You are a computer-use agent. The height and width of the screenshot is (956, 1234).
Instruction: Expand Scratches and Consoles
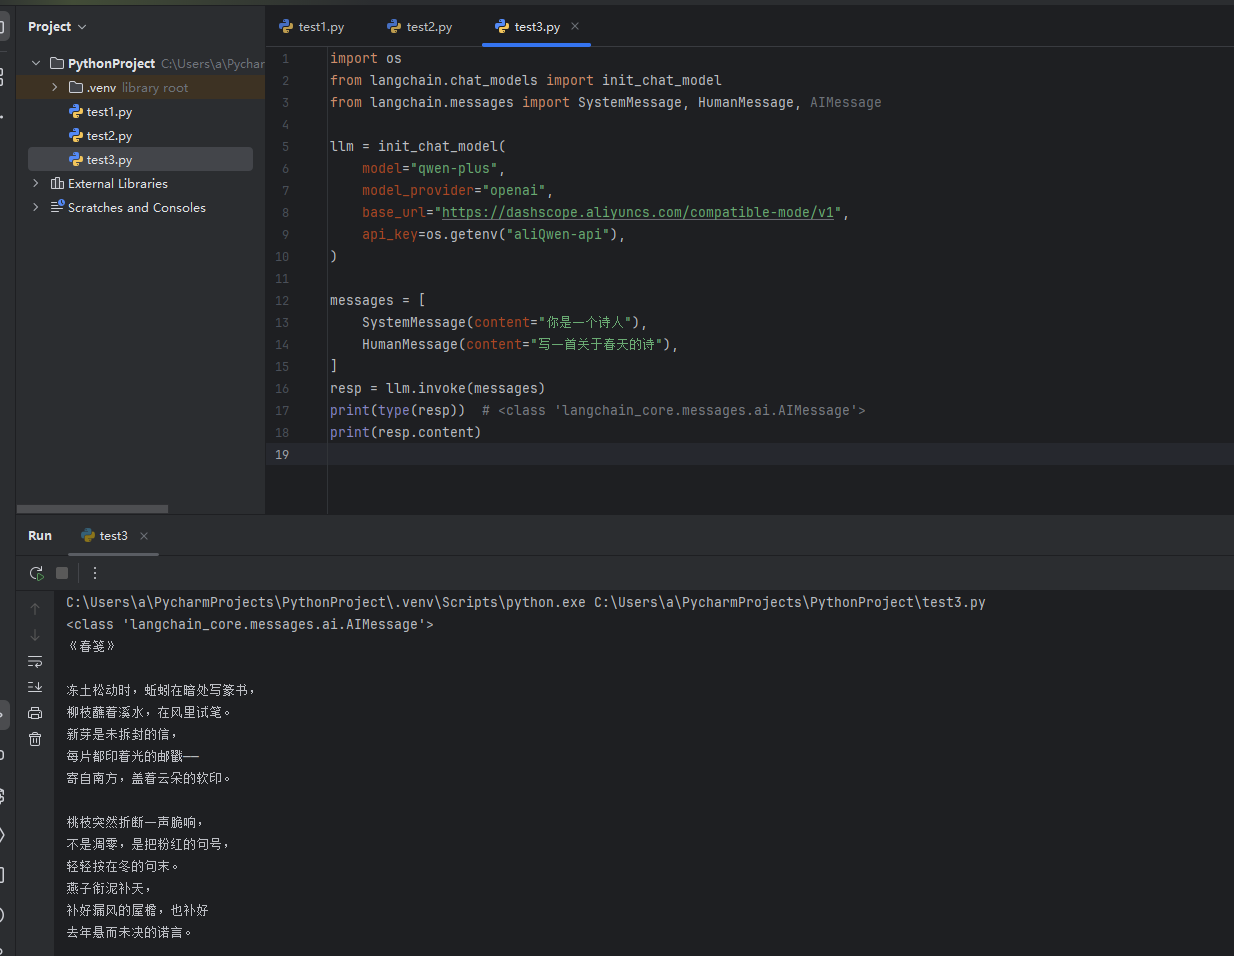coord(36,208)
